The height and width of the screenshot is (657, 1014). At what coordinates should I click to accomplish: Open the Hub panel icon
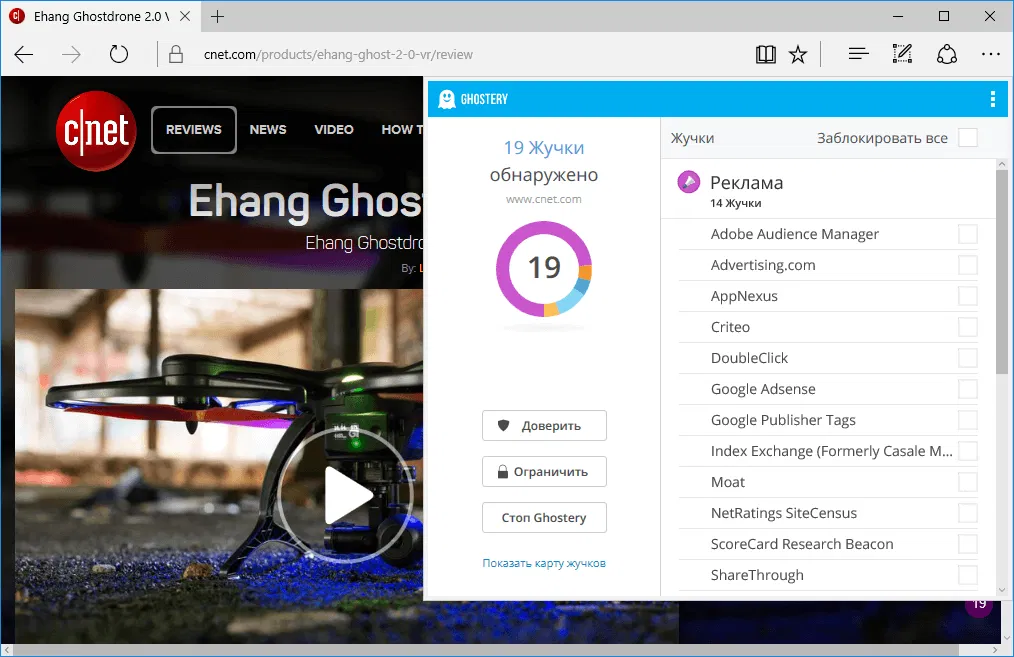[858, 54]
